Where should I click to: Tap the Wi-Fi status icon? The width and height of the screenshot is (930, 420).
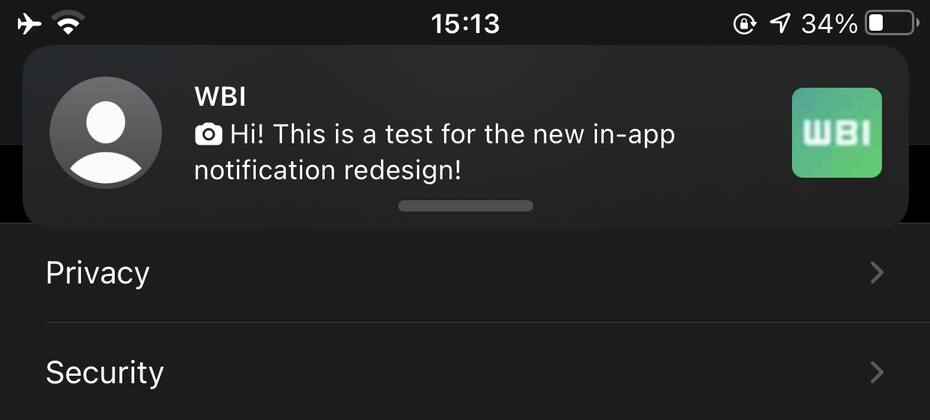[x=68, y=24]
